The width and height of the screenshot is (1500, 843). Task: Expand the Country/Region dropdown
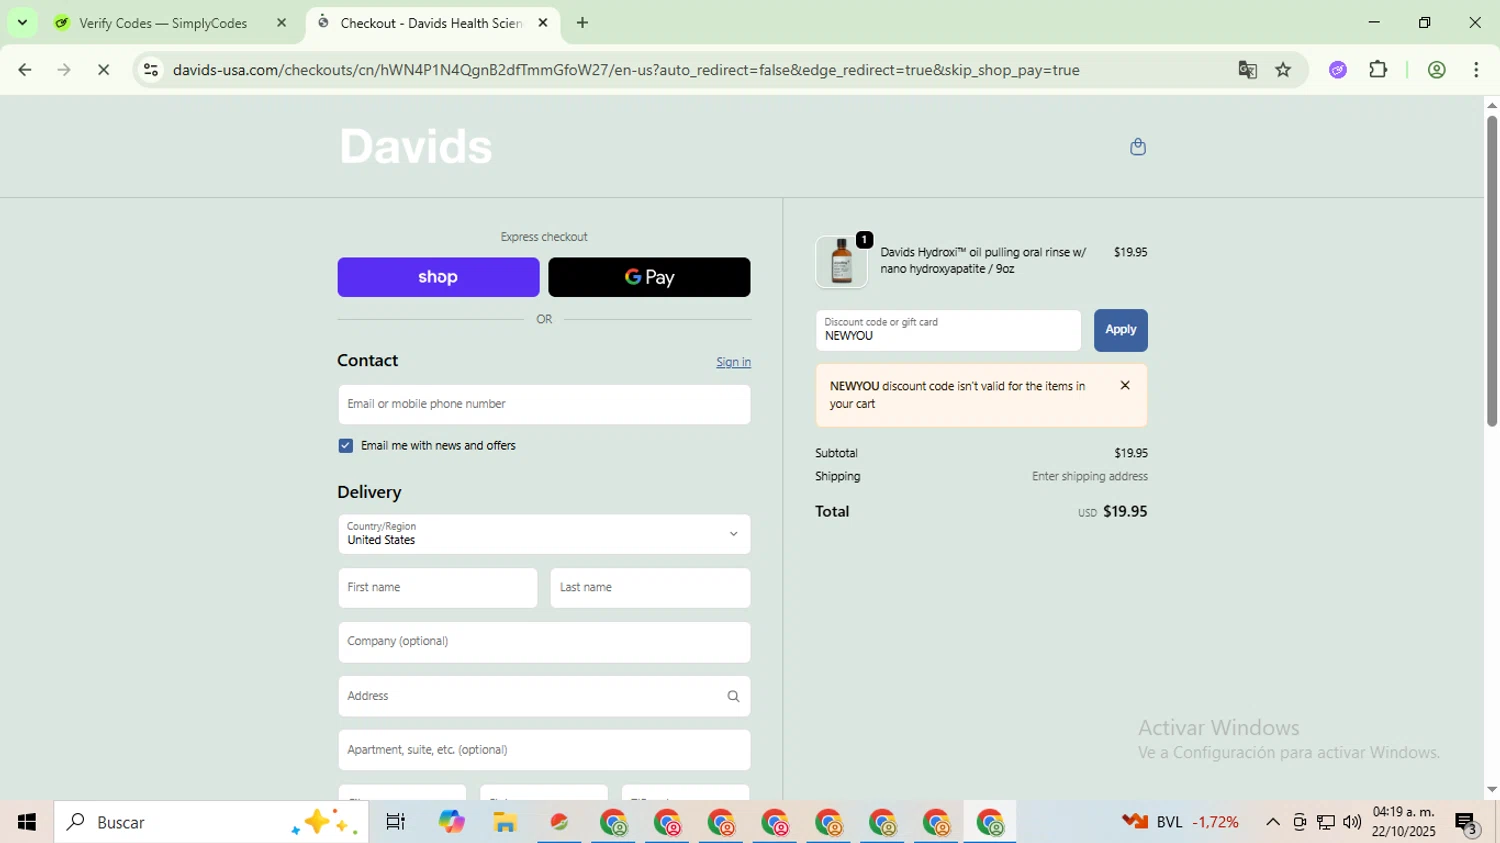pyautogui.click(x=544, y=534)
